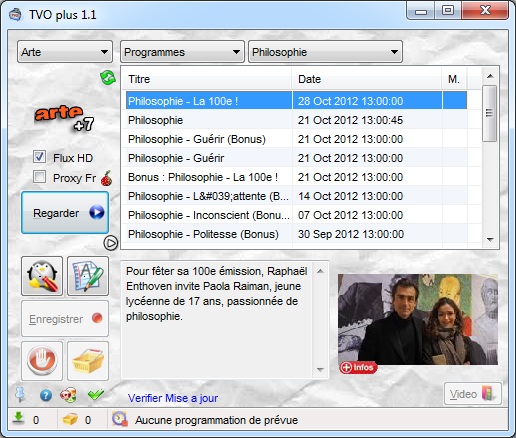Open the Arte channel dropdown

(x=65, y=52)
